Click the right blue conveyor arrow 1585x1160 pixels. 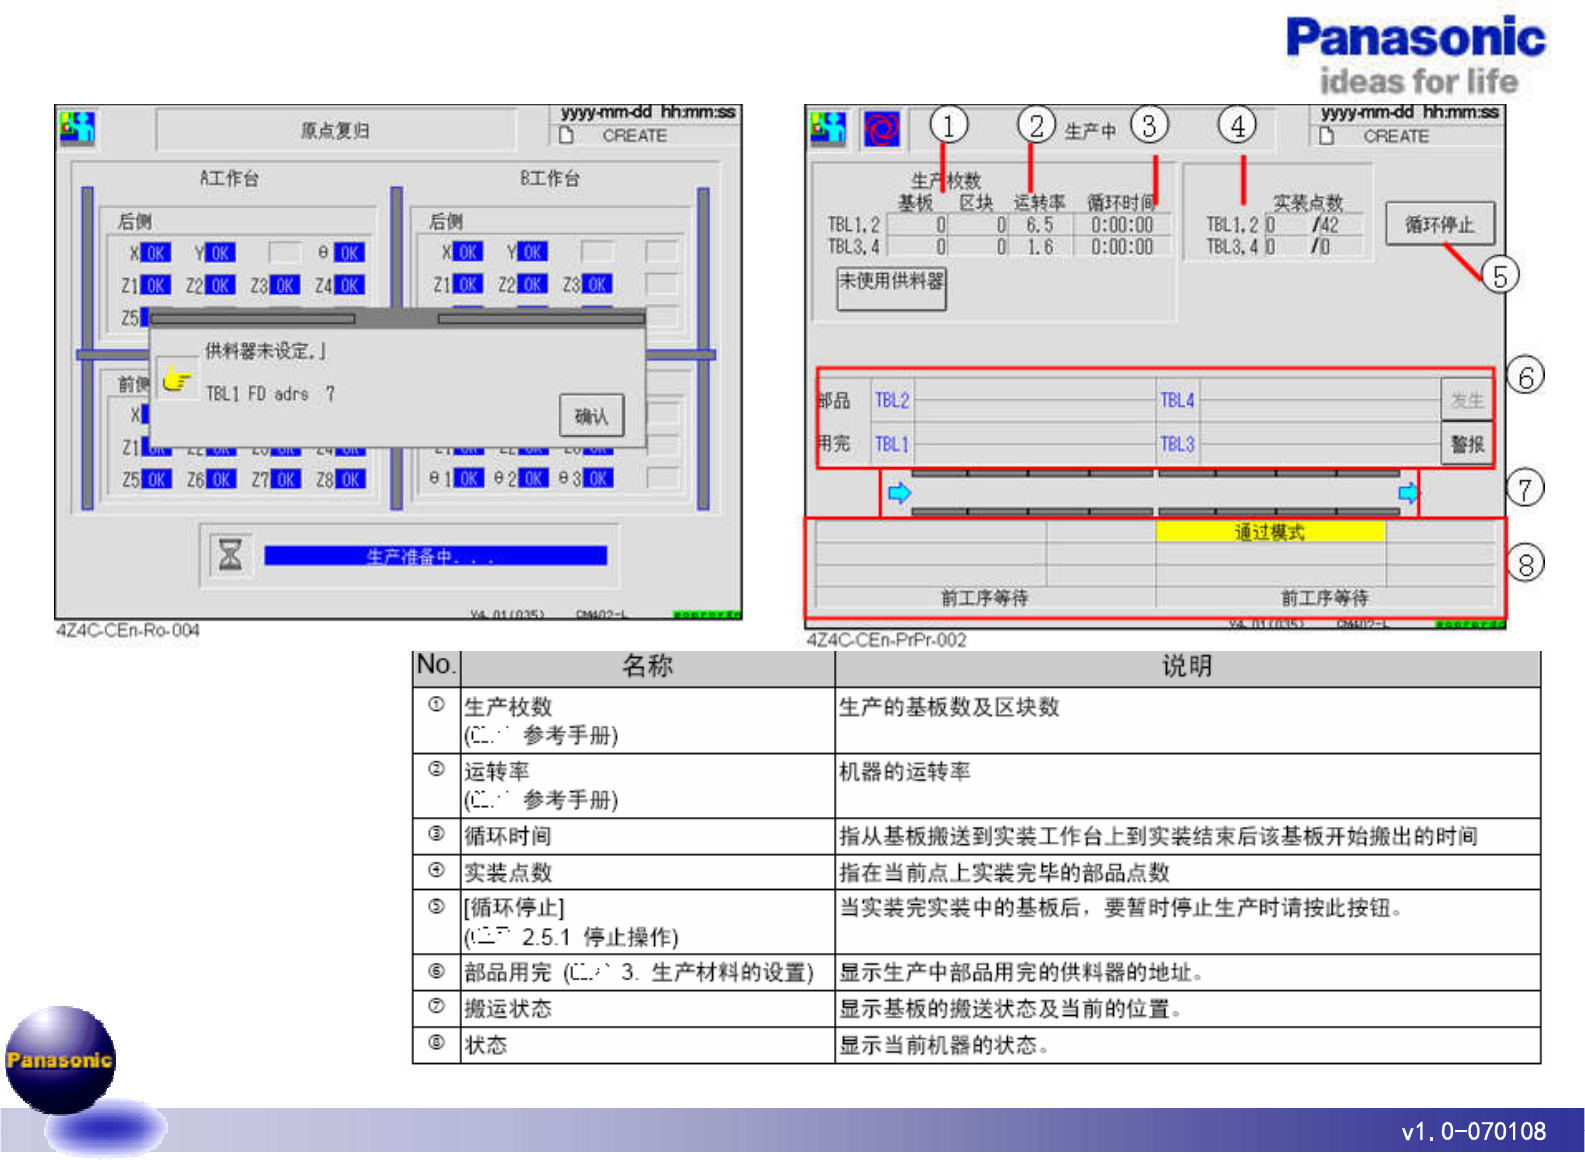point(1408,493)
